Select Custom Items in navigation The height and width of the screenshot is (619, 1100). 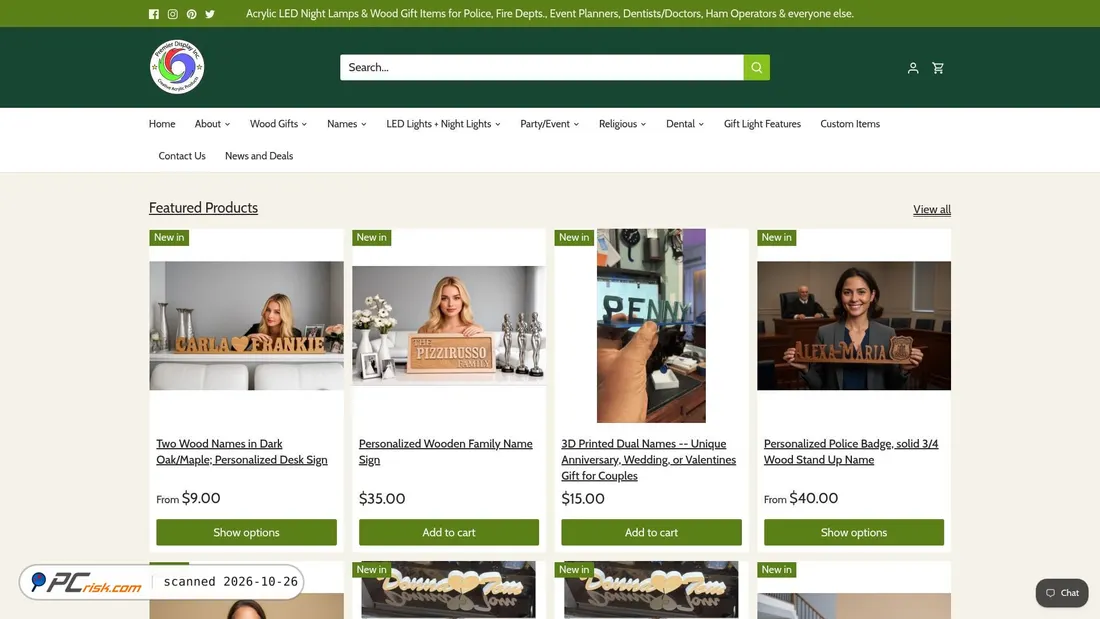(850, 124)
